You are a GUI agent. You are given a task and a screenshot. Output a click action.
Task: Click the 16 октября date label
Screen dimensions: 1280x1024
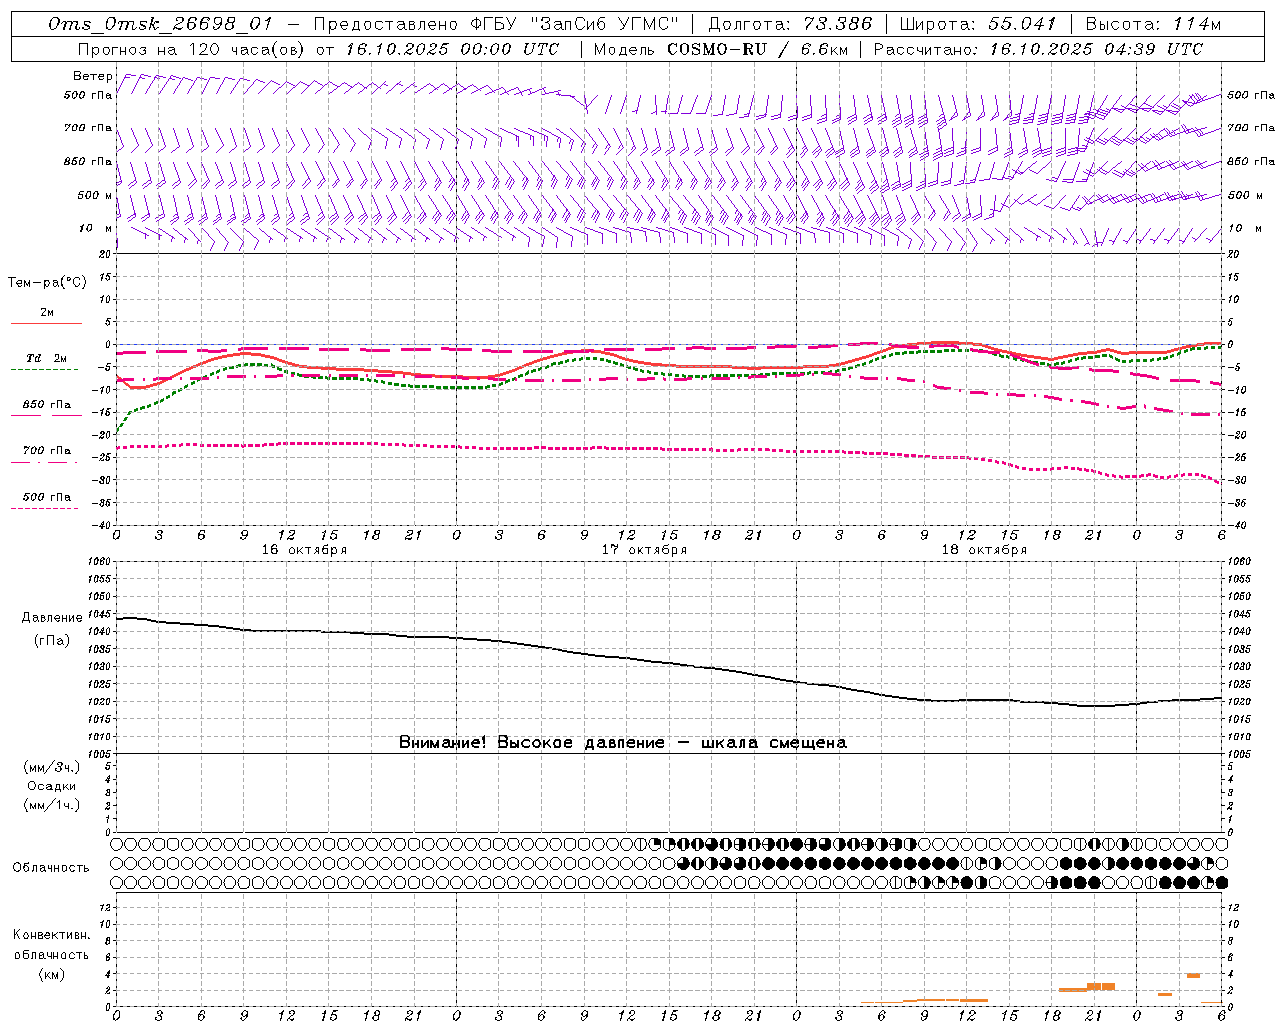(x=304, y=550)
